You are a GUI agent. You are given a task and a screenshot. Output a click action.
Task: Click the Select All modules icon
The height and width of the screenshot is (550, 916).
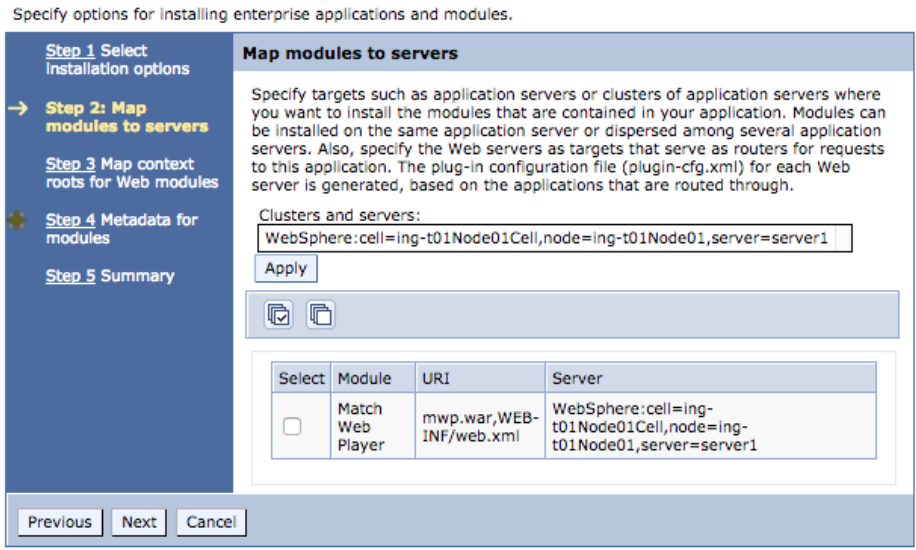(279, 315)
